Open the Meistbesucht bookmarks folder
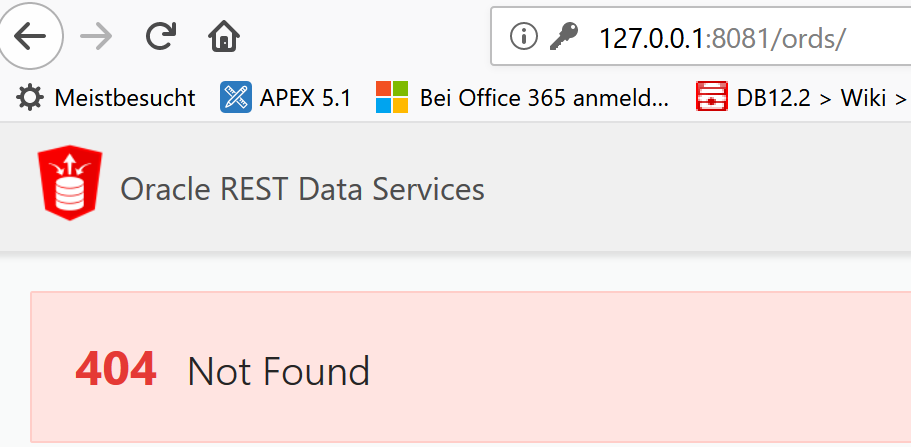The height and width of the screenshot is (447, 911). (x=106, y=98)
